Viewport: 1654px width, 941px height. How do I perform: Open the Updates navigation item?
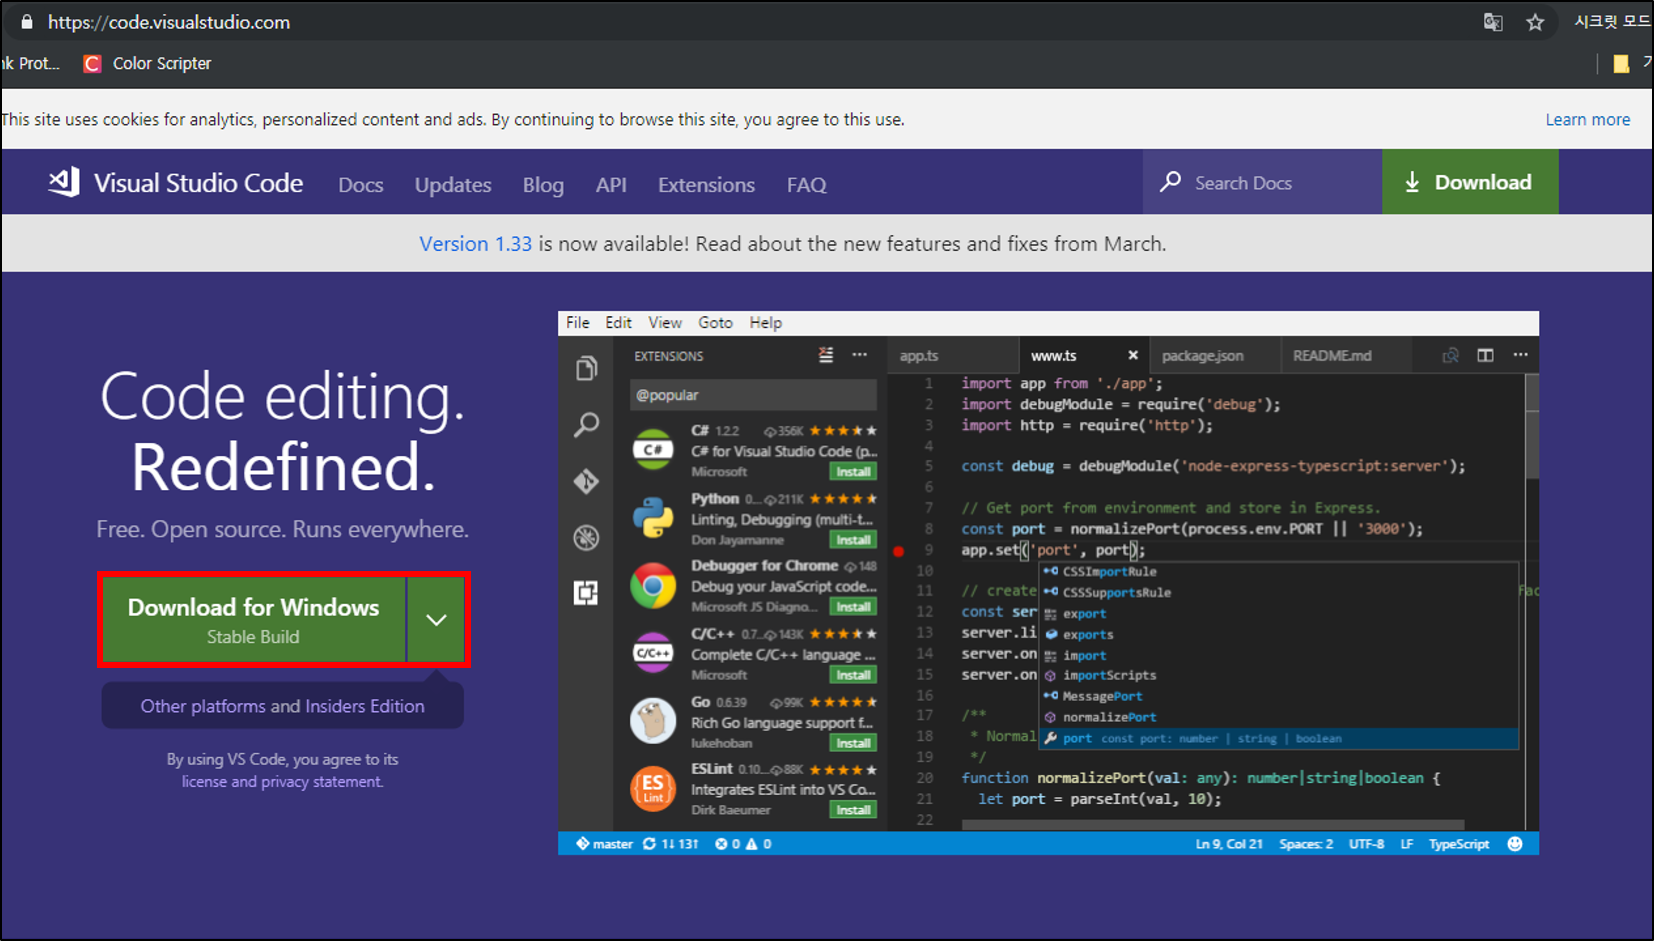(453, 185)
